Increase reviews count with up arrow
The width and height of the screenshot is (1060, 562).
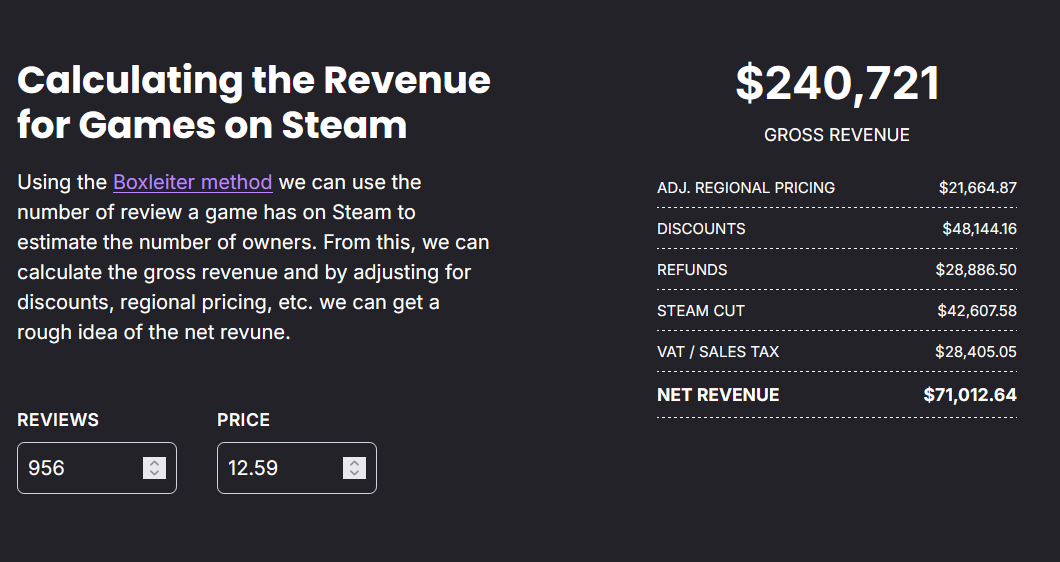(x=154, y=463)
